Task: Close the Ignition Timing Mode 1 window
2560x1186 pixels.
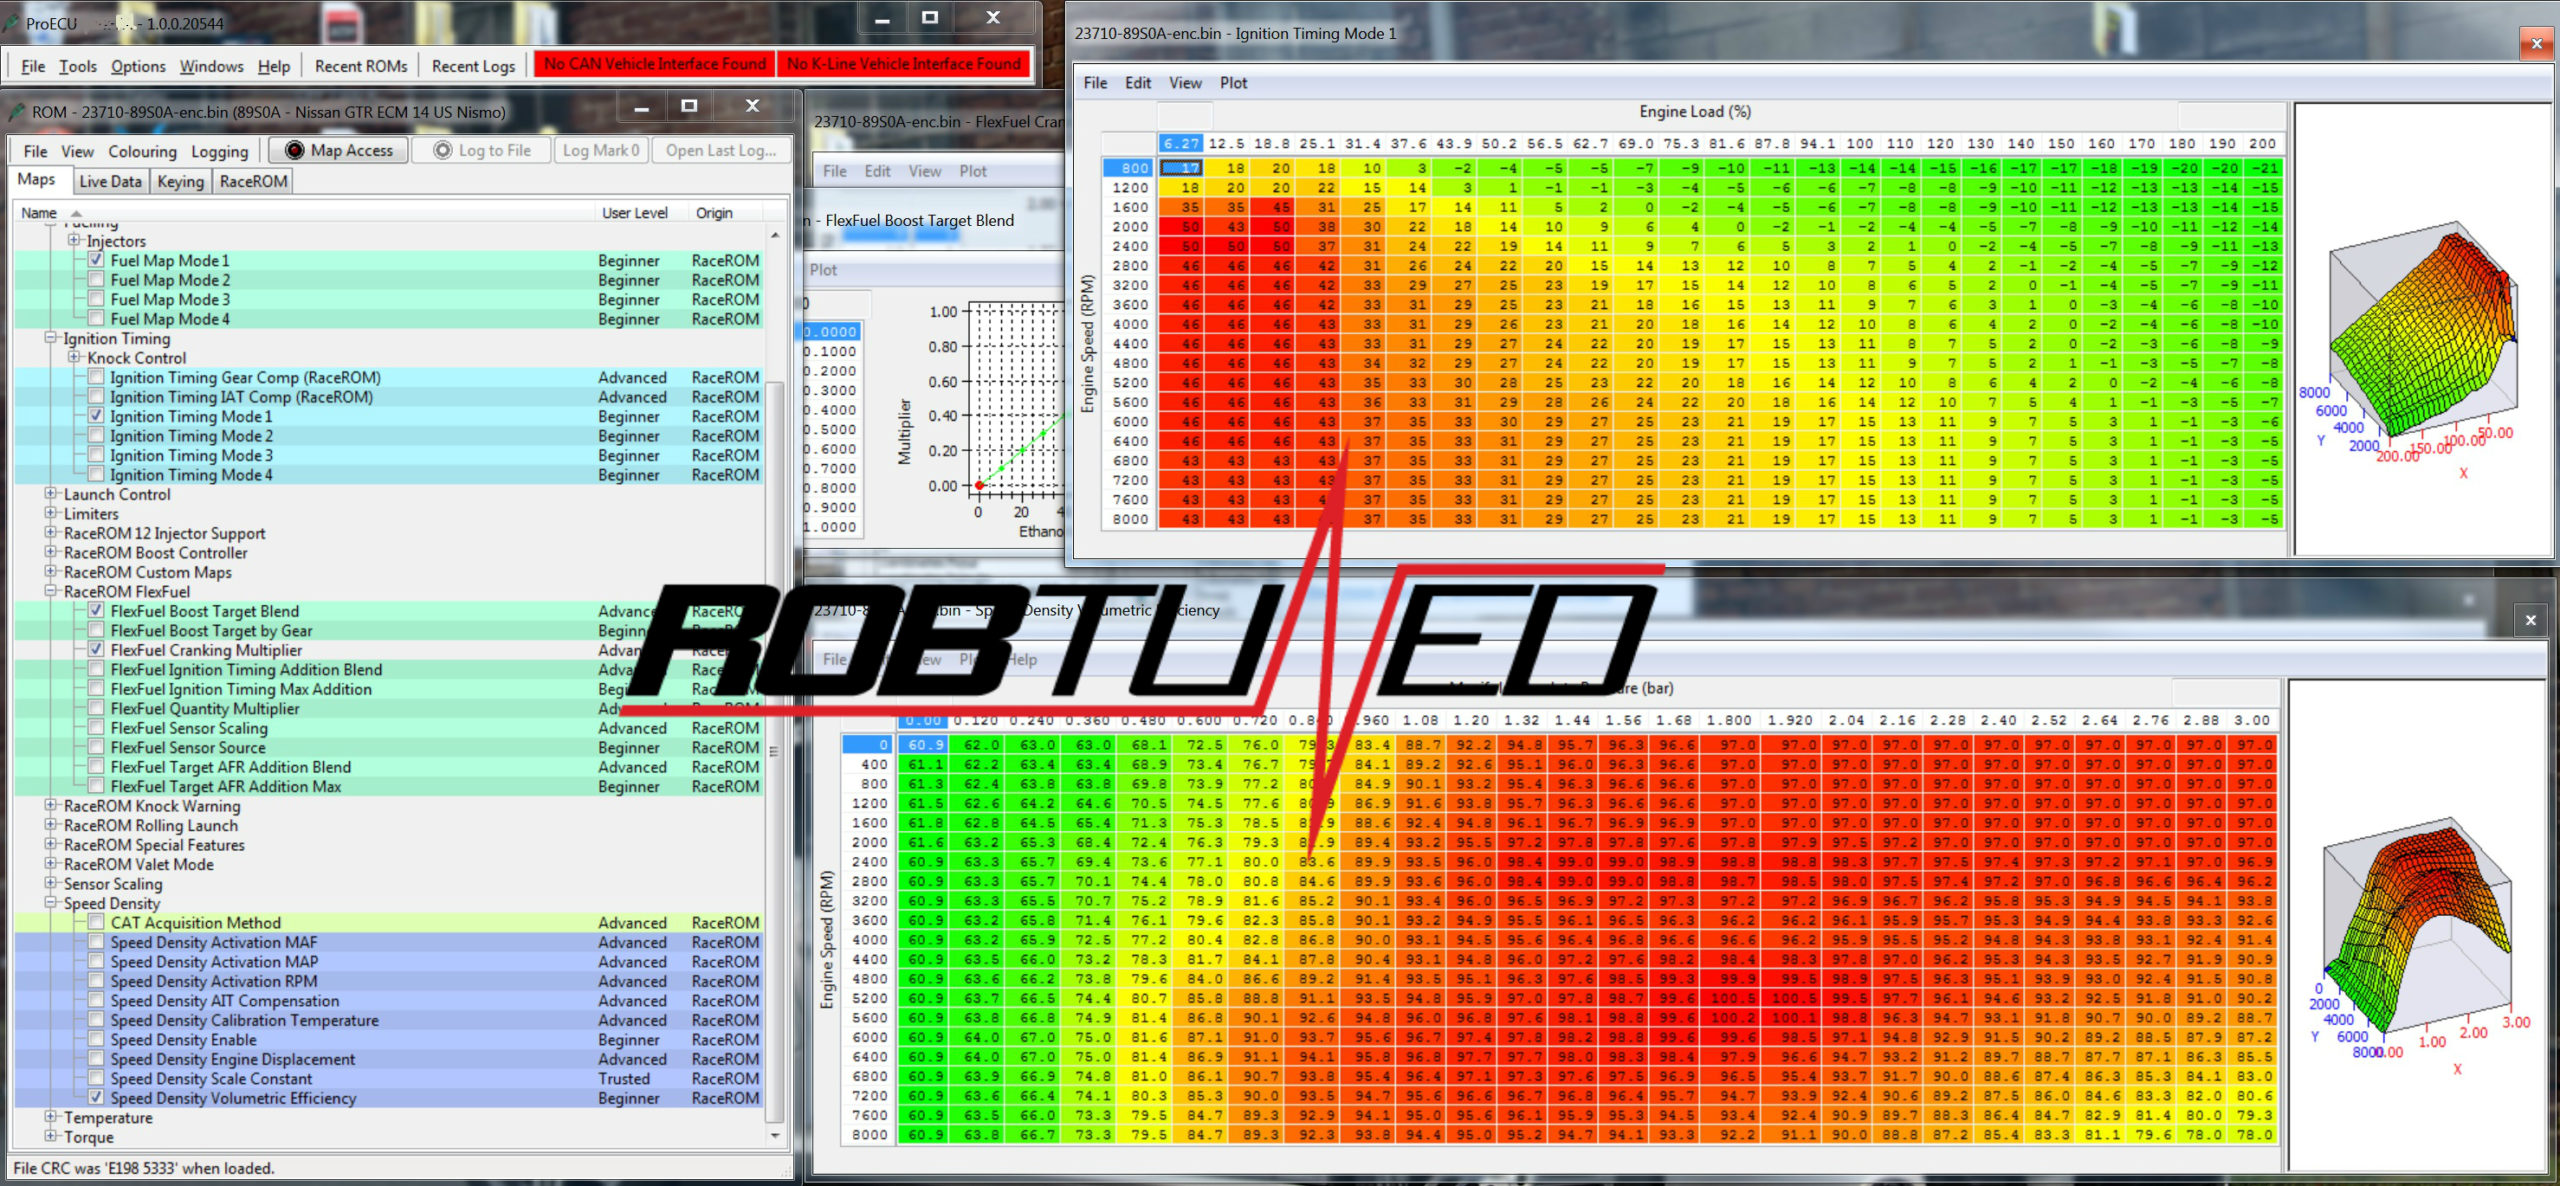Action: click(x=2536, y=43)
